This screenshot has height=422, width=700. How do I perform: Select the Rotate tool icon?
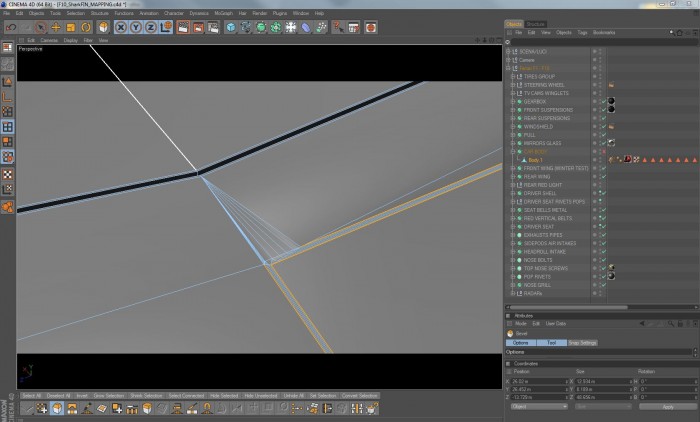click(86, 28)
